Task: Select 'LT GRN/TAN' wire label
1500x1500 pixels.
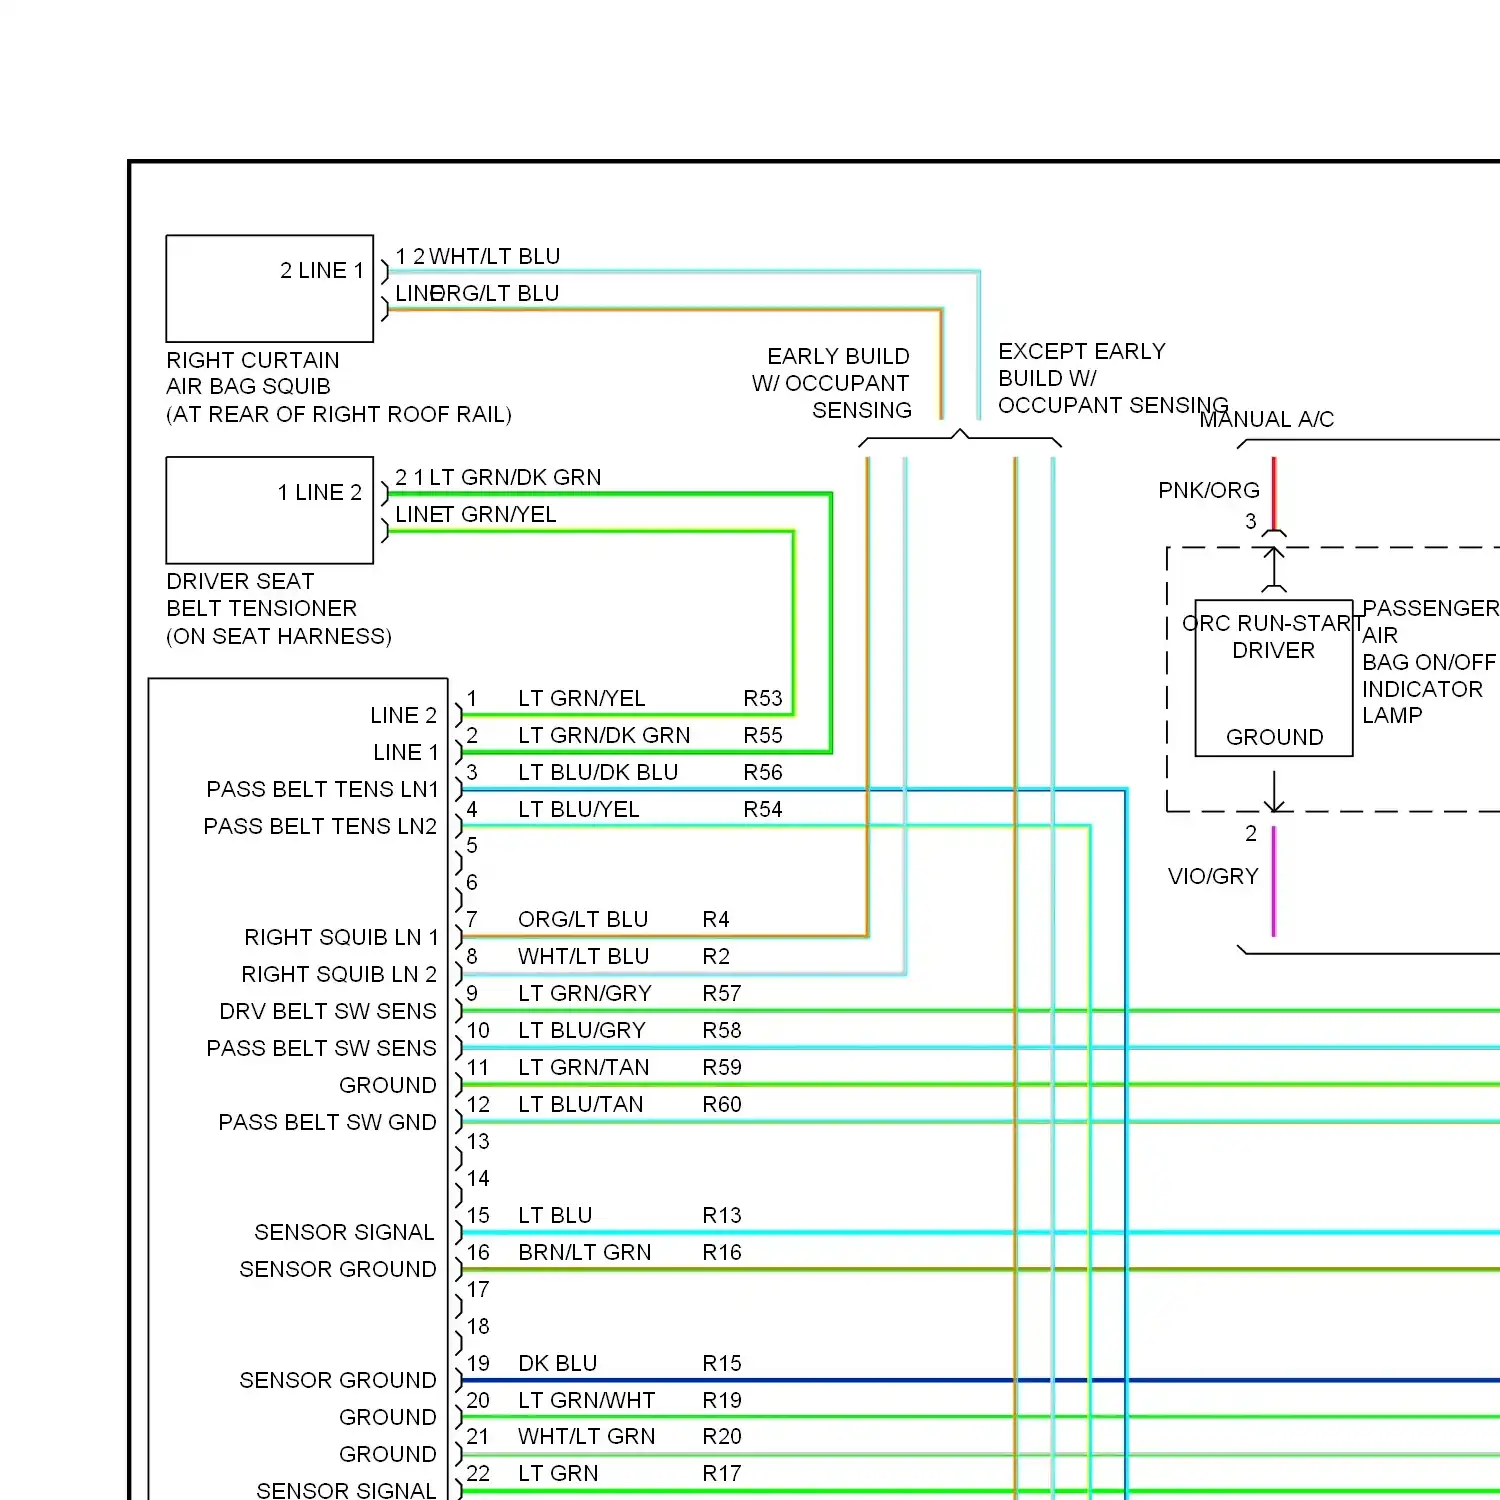Action: (584, 1067)
